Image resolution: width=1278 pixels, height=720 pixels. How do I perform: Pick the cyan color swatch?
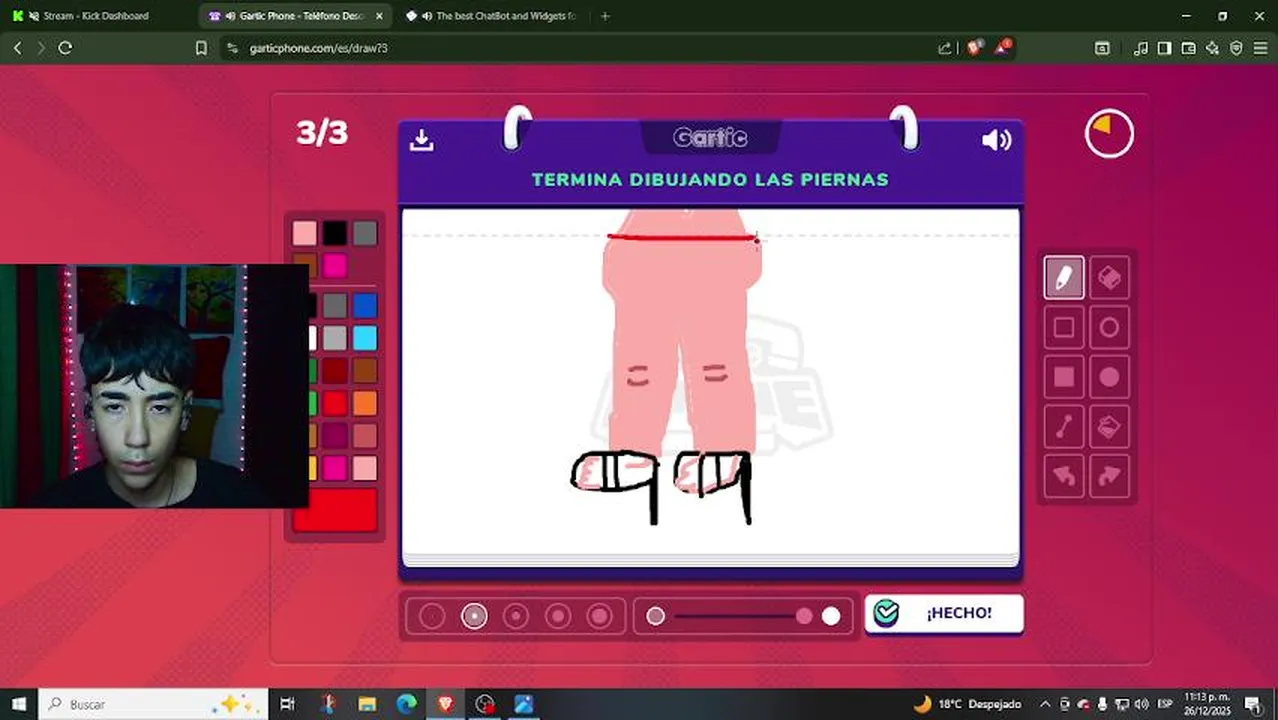pyautogui.click(x=365, y=337)
